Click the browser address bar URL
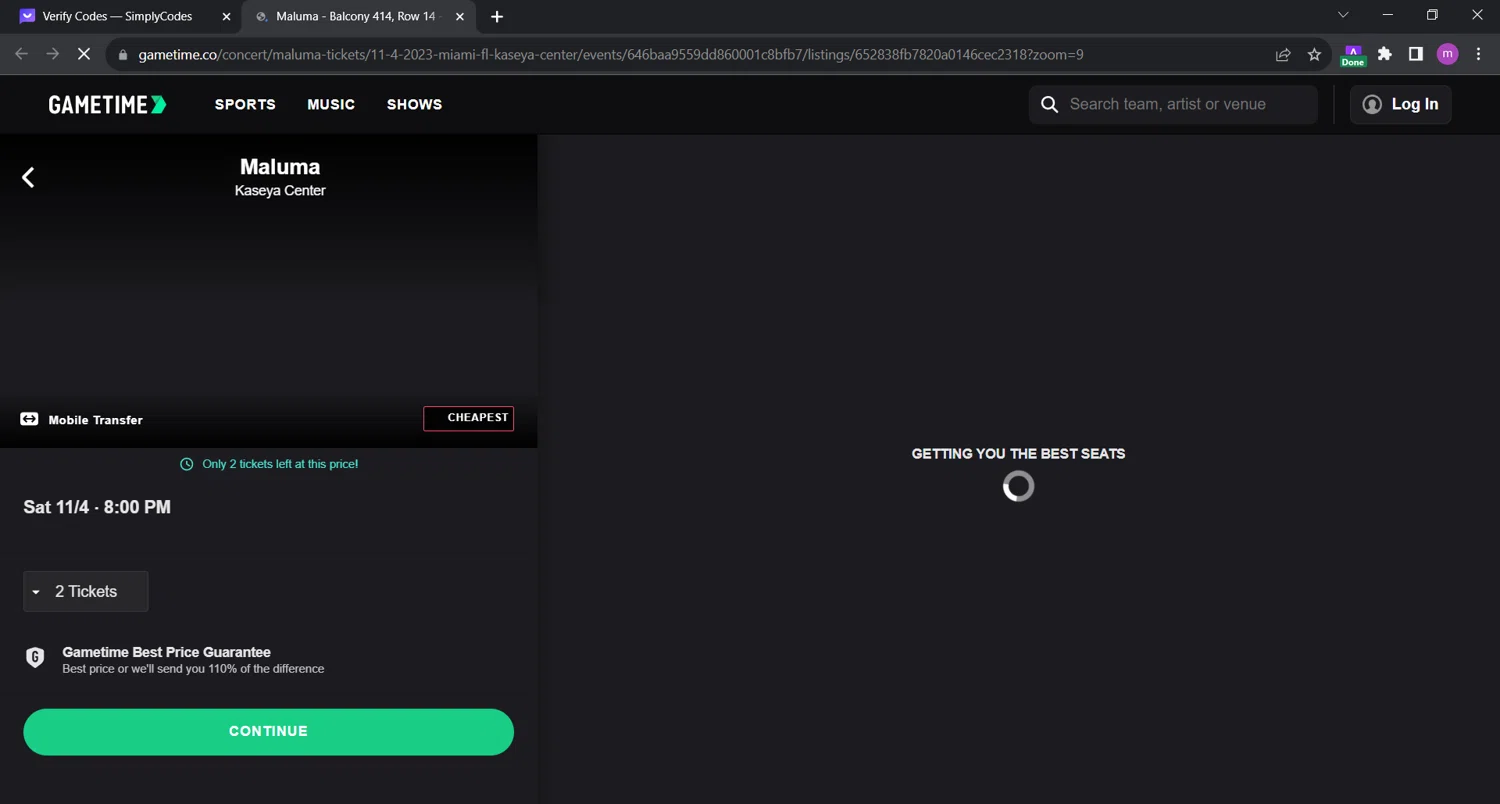Image resolution: width=1500 pixels, height=804 pixels. tap(611, 55)
